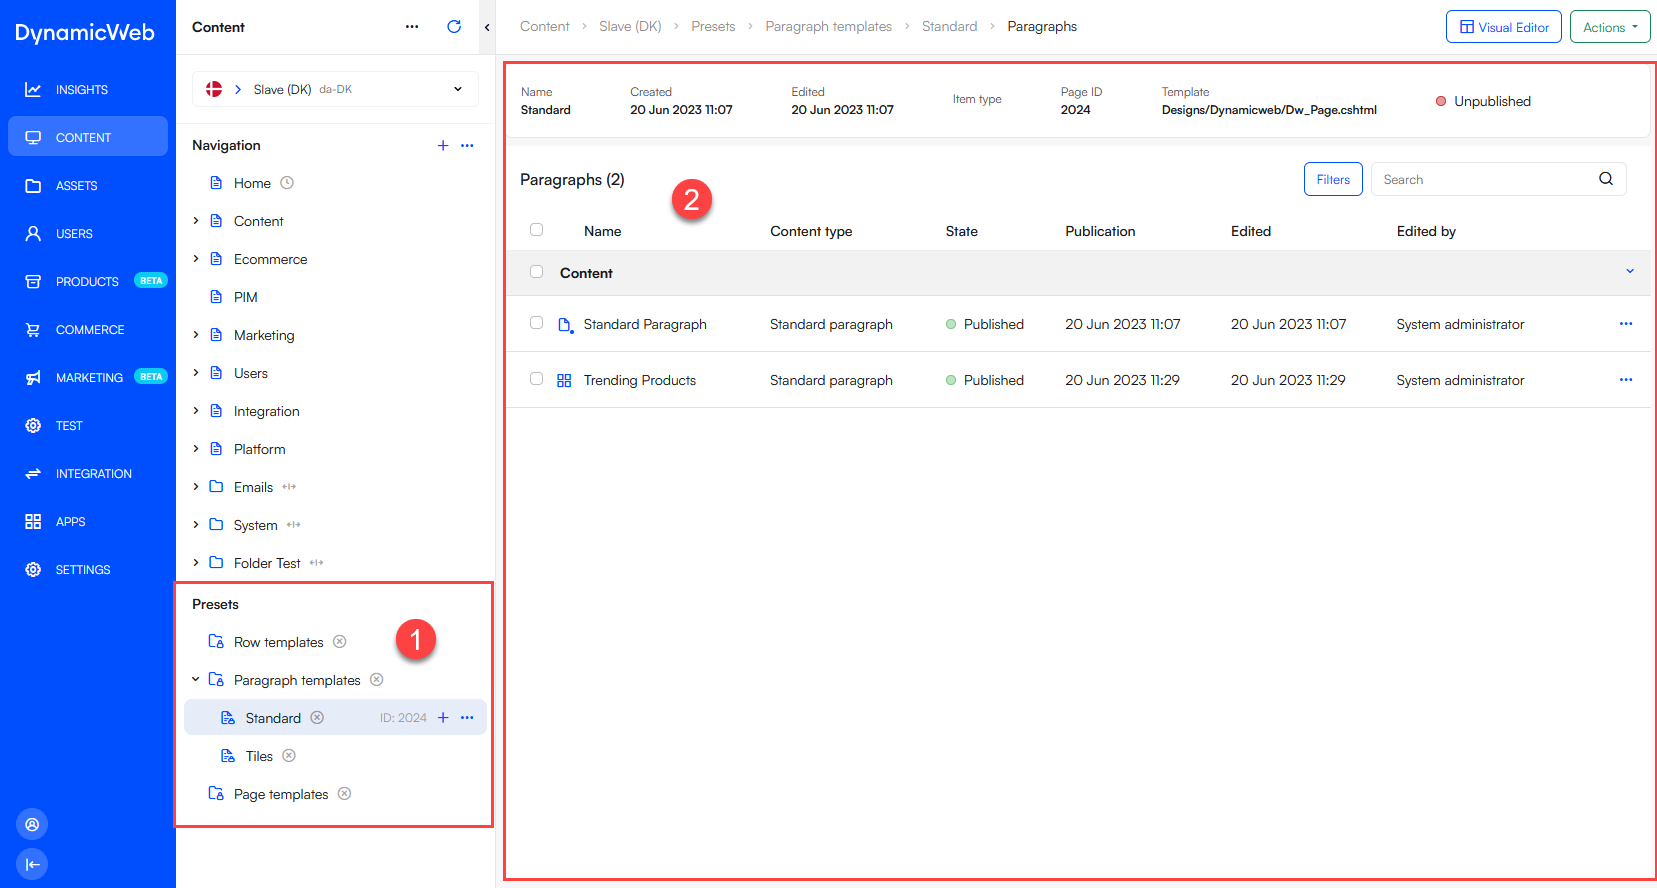Click Standard breadcrumb item

tap(950, 27)
